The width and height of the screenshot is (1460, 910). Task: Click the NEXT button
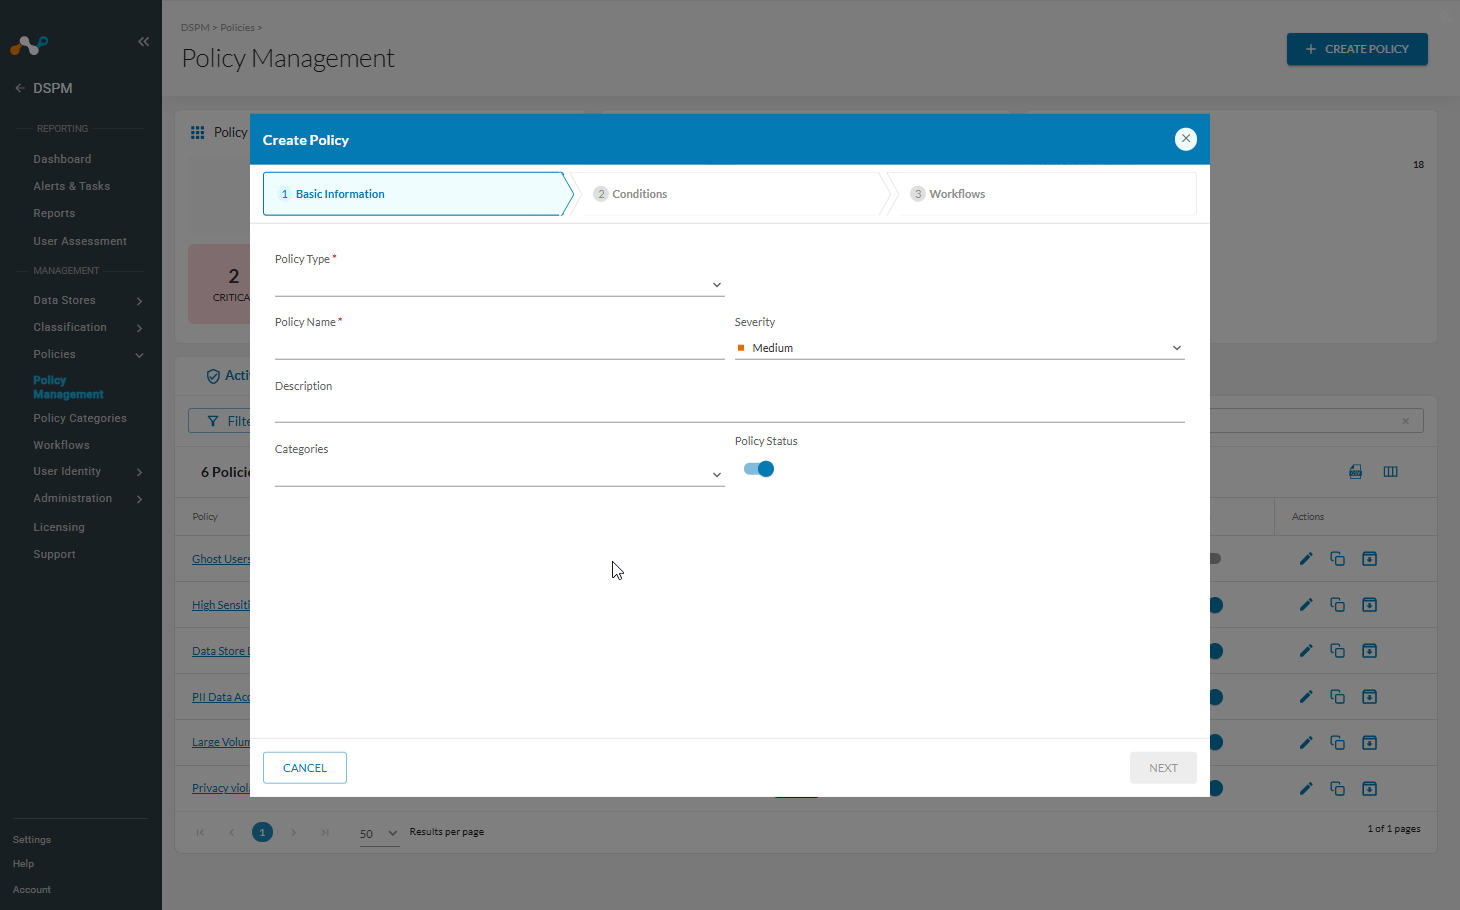click(1163, 768)
